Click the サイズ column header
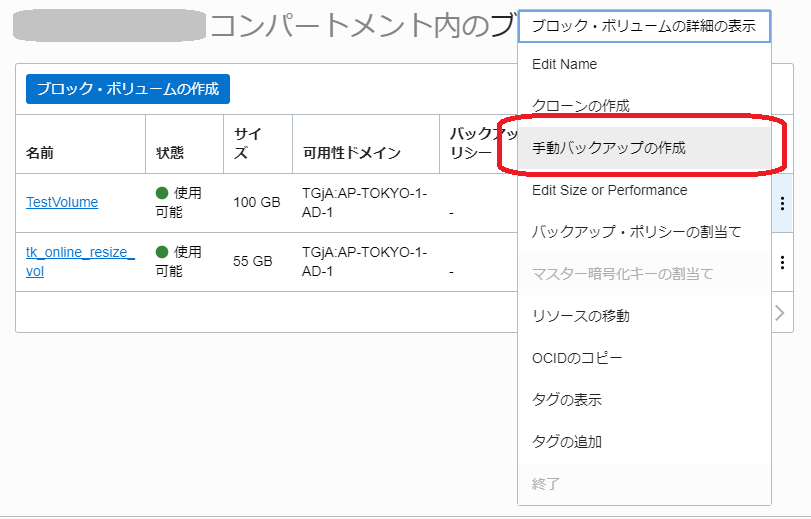This screenshot has width=811, height=519. pos(248,143)
